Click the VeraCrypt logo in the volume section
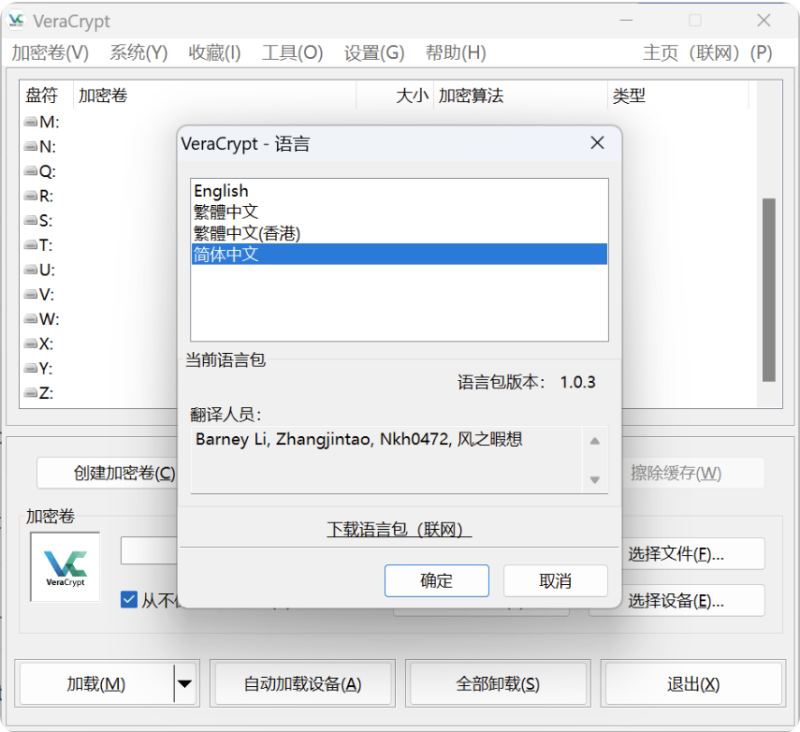Viewport: 800px width, 732px height. tap(64, 567)
